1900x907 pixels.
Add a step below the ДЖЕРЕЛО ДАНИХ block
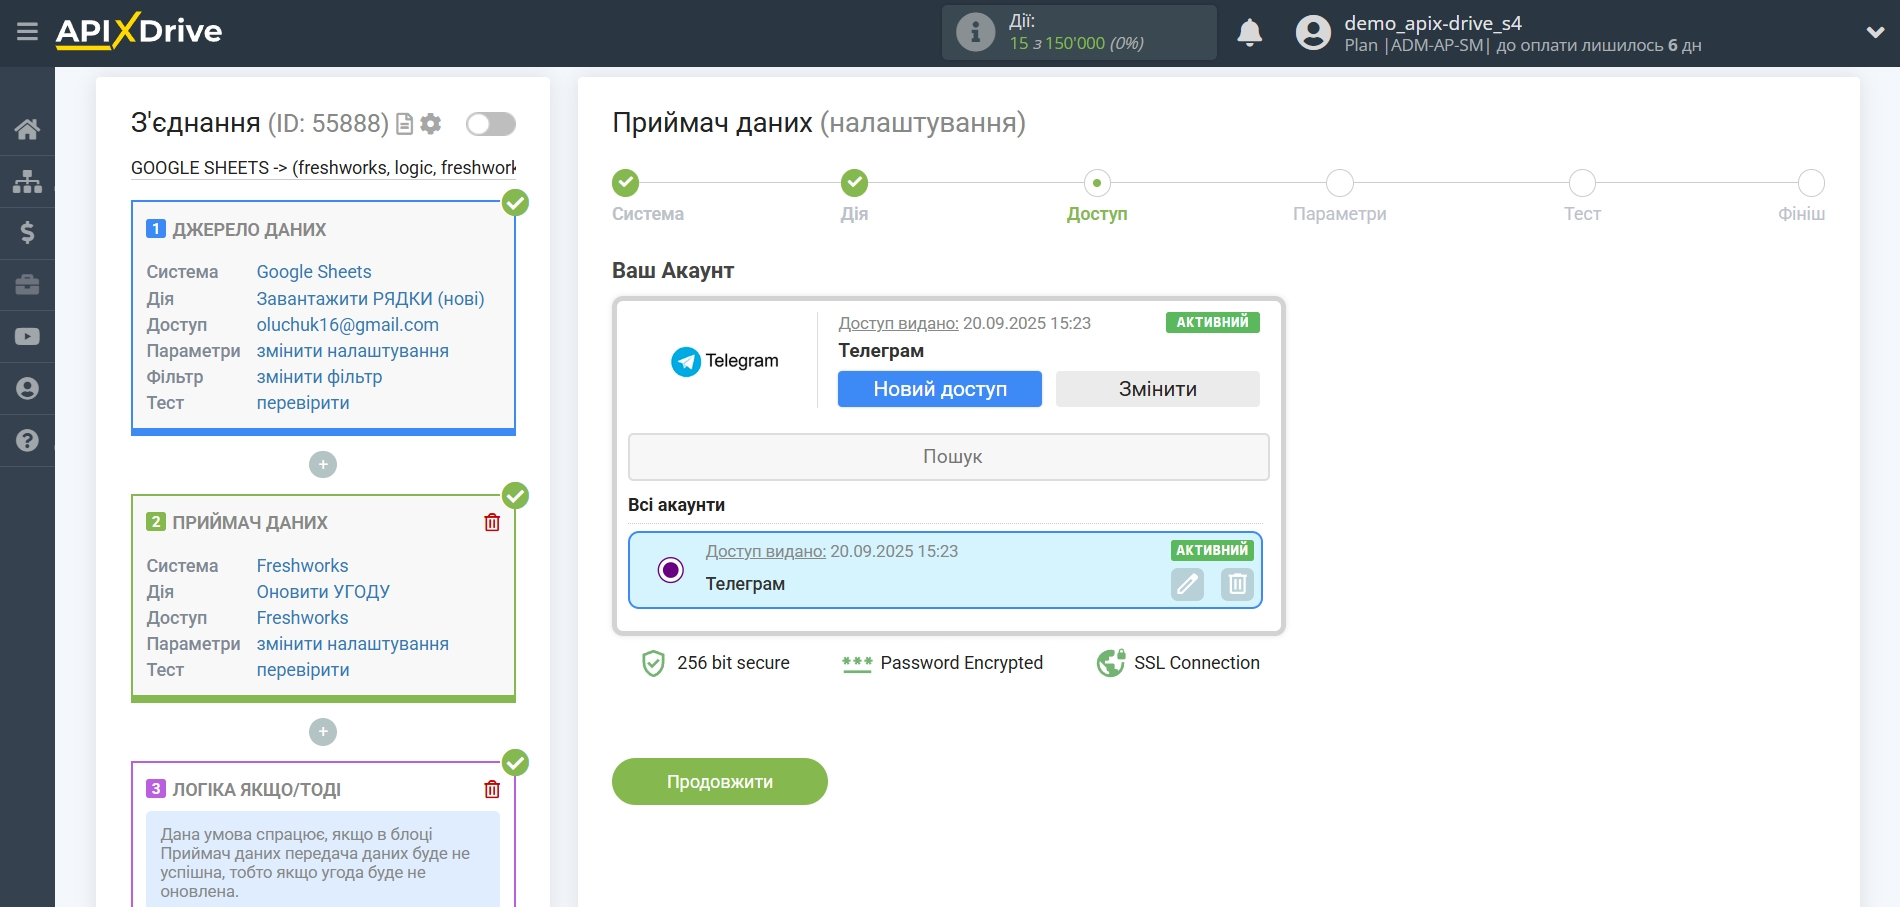[x=323, y=465]
